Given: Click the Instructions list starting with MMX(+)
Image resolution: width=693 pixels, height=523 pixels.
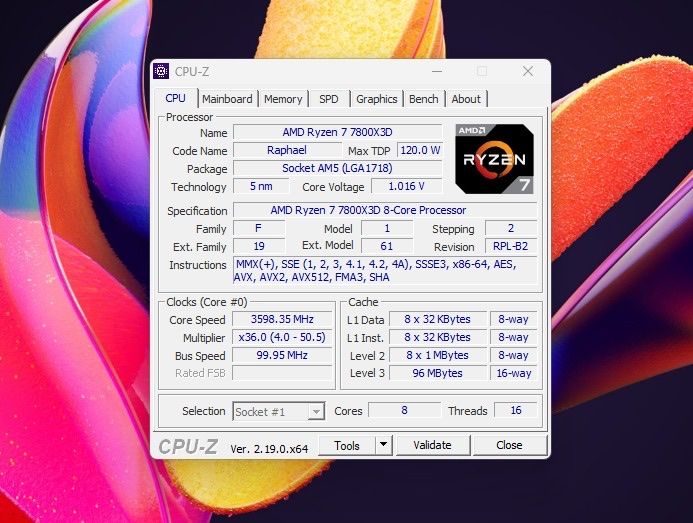Looking at the screenshot, I should click(385, 271).
